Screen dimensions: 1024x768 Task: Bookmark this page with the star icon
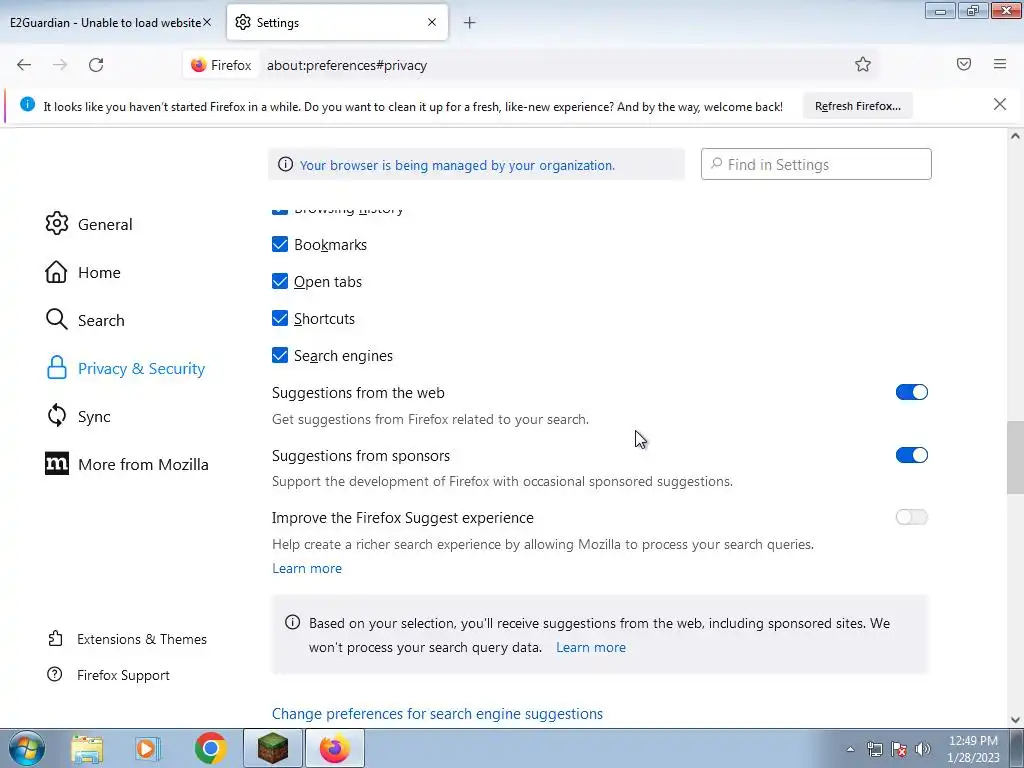click(863, 64)
